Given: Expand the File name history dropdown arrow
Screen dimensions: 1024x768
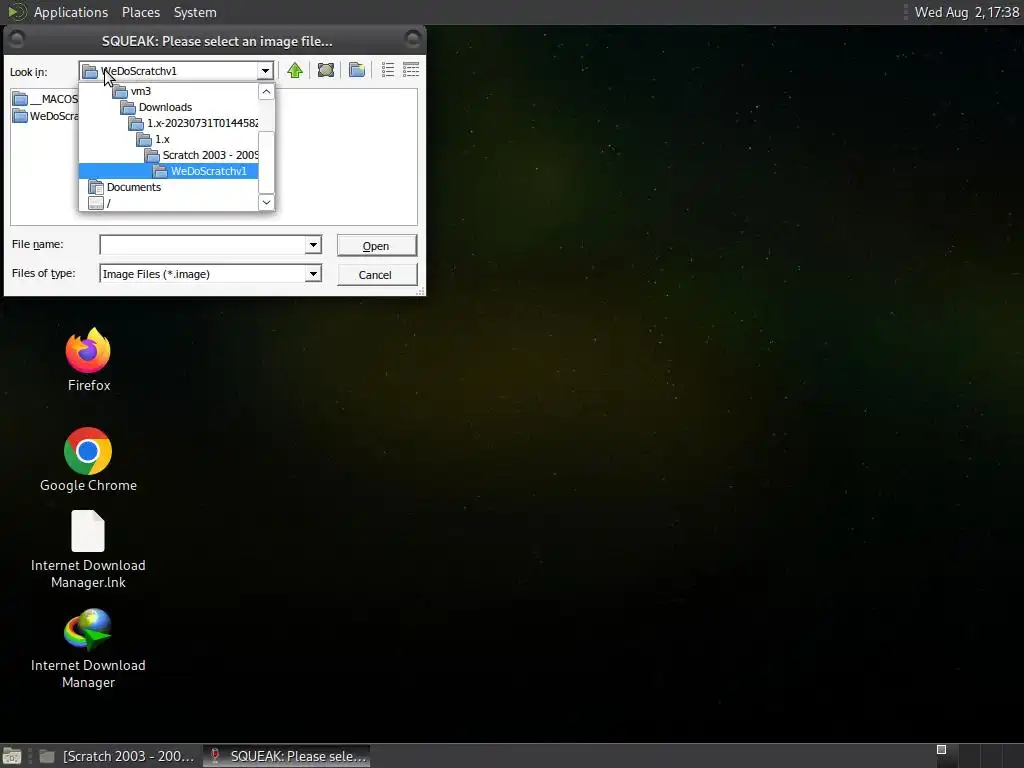Looking at the screenshot, I should 313,245.
